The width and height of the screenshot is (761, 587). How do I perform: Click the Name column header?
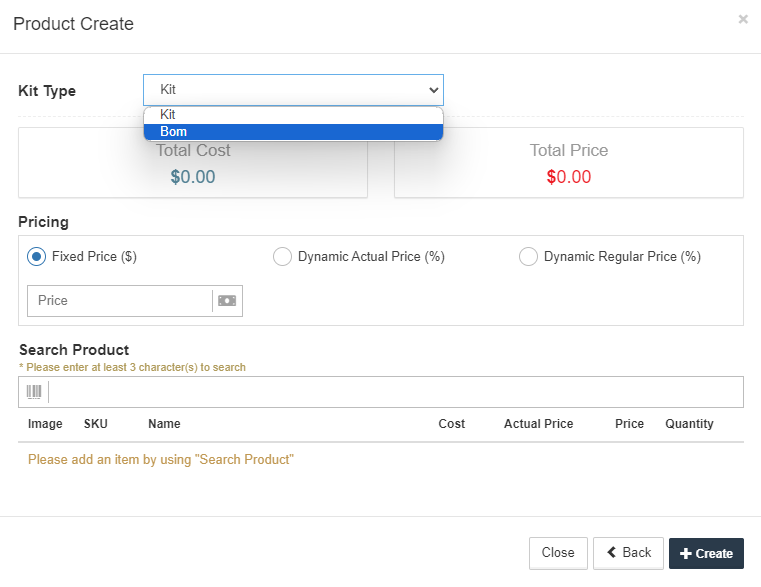tap(164, 424)
